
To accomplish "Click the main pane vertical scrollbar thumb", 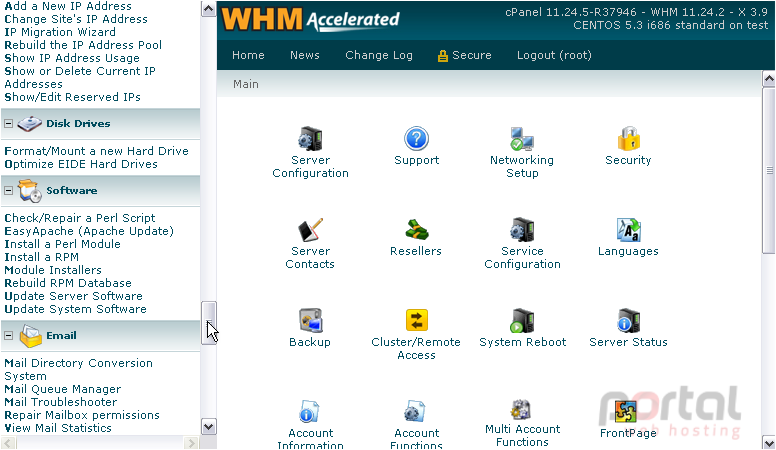I will (769, 170).
